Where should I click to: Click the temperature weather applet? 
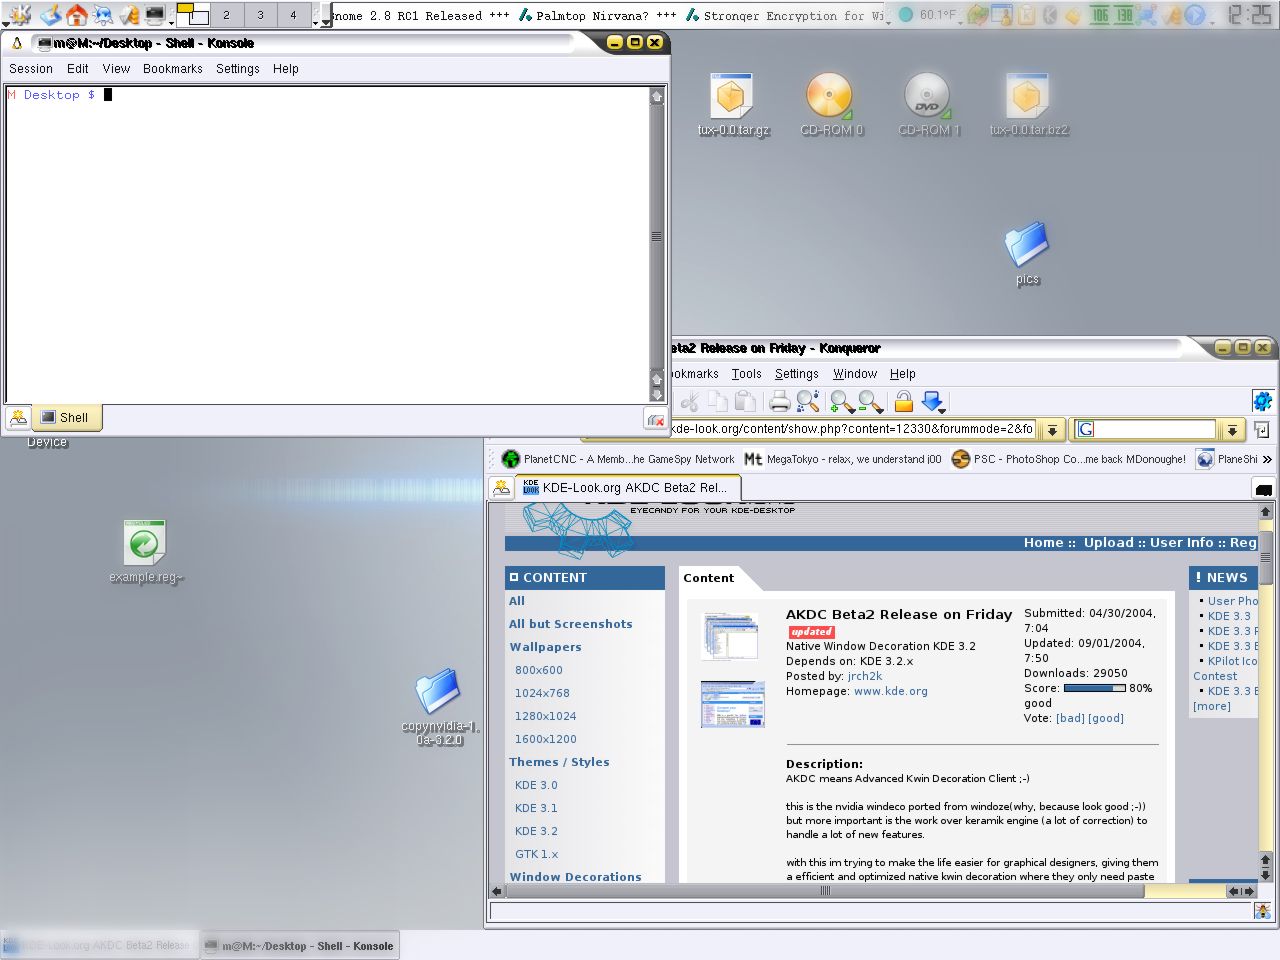click(927, 15)
